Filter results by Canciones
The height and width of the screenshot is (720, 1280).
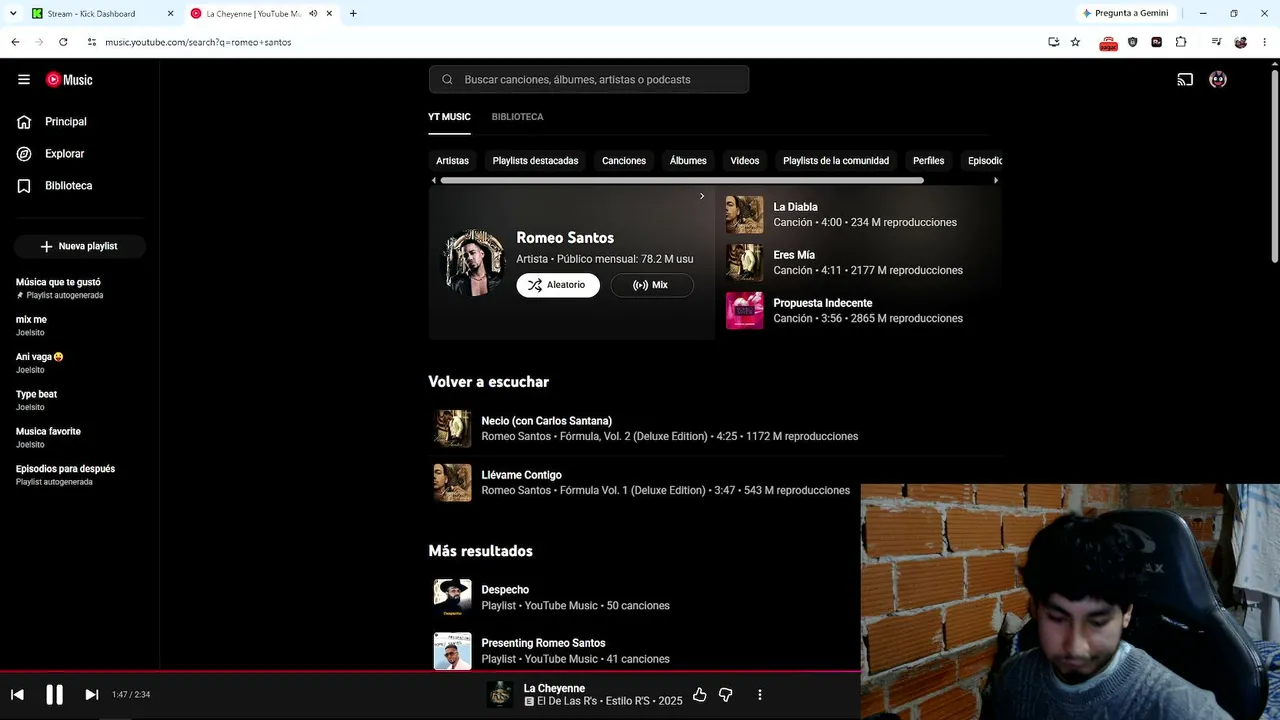(624, 161)
